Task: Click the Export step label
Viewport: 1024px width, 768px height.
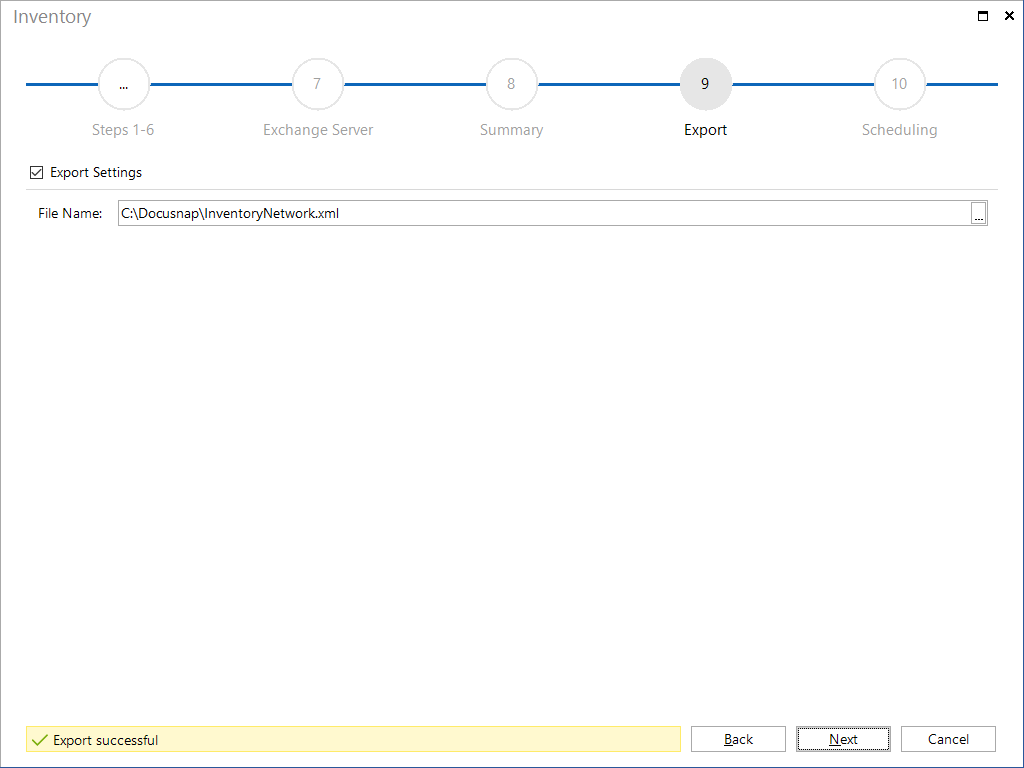Action: [x=705, y=130]
